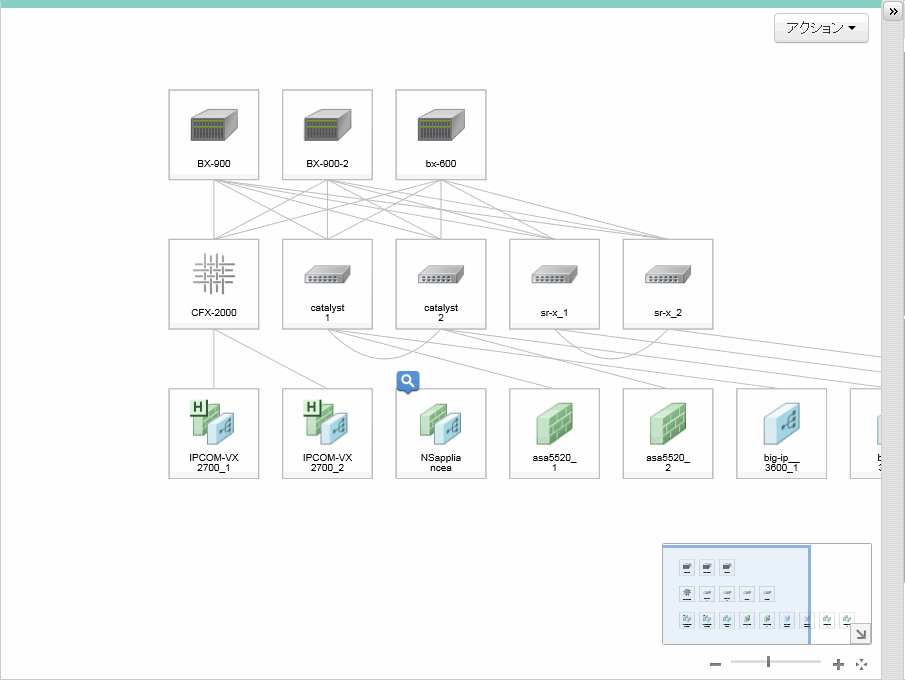The height and width of the screenshot is (680, 905).
Task: Click the NSappliances device node
Action: pyautogui.click(x=441, y=434)
